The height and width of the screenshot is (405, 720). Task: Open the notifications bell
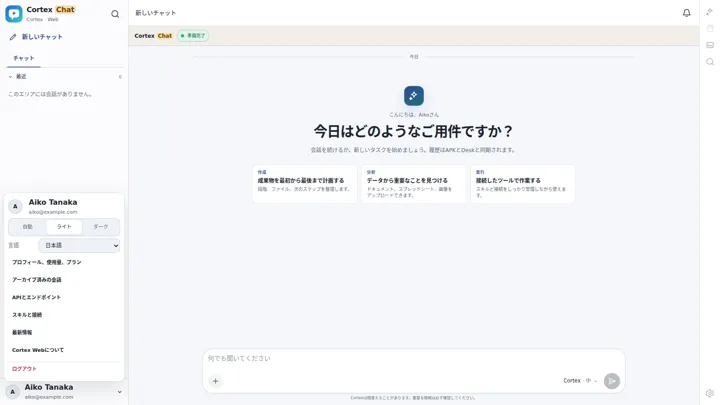[686, 13]
